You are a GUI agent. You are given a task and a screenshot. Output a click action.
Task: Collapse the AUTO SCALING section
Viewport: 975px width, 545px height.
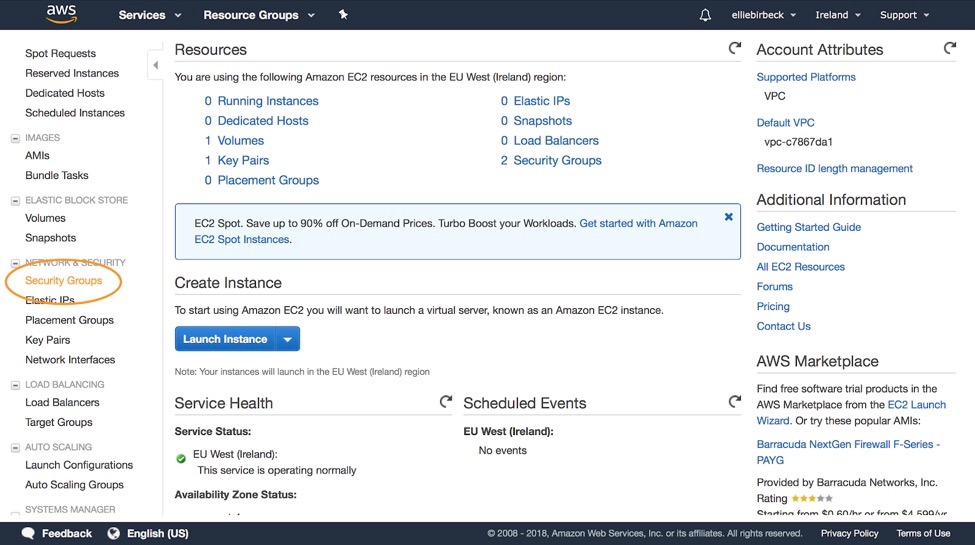point(16,447)
